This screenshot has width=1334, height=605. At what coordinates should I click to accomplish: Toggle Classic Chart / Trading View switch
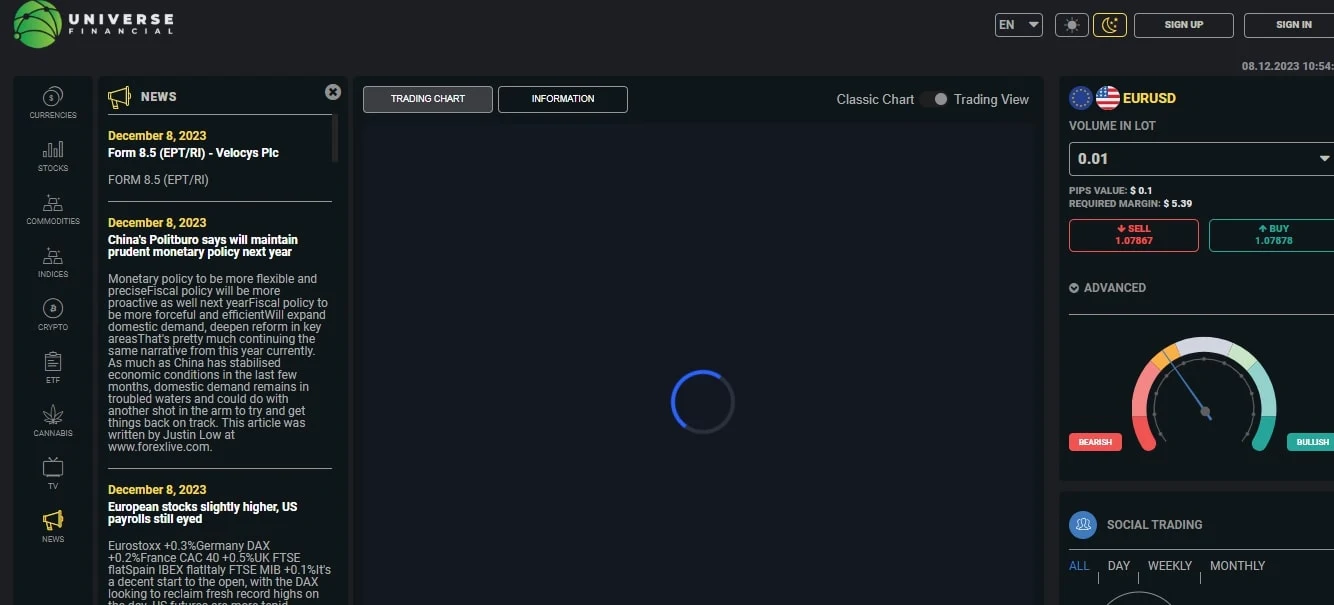tap(934, 99)
